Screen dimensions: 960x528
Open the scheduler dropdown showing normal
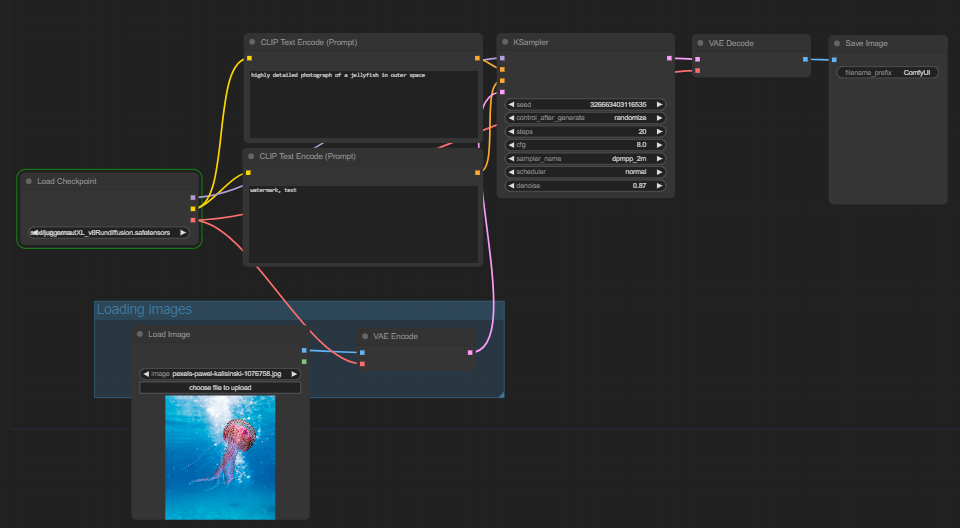coord(585,172)
